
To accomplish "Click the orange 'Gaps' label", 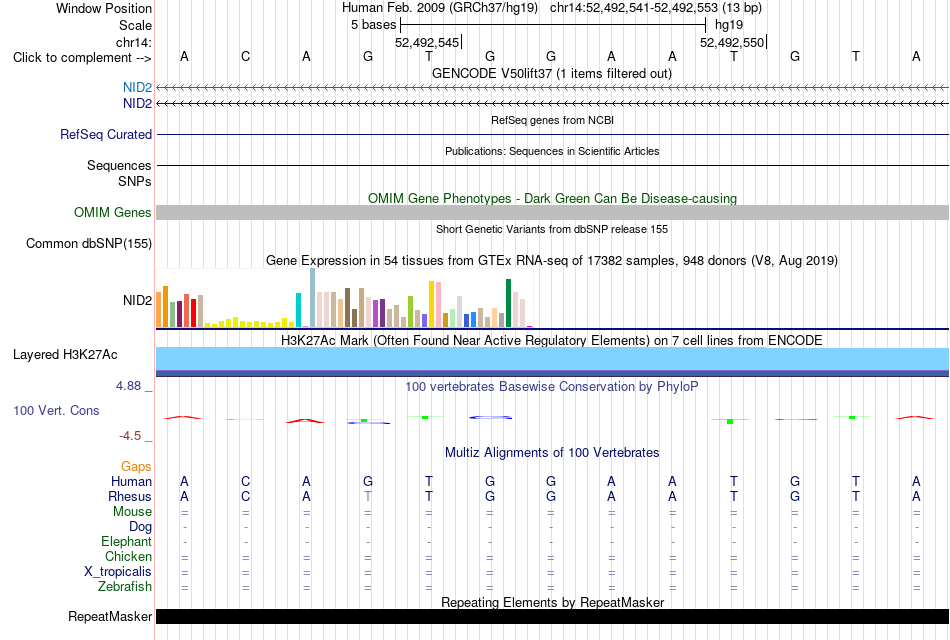I will pyautogui.click(x=136, y=467).
